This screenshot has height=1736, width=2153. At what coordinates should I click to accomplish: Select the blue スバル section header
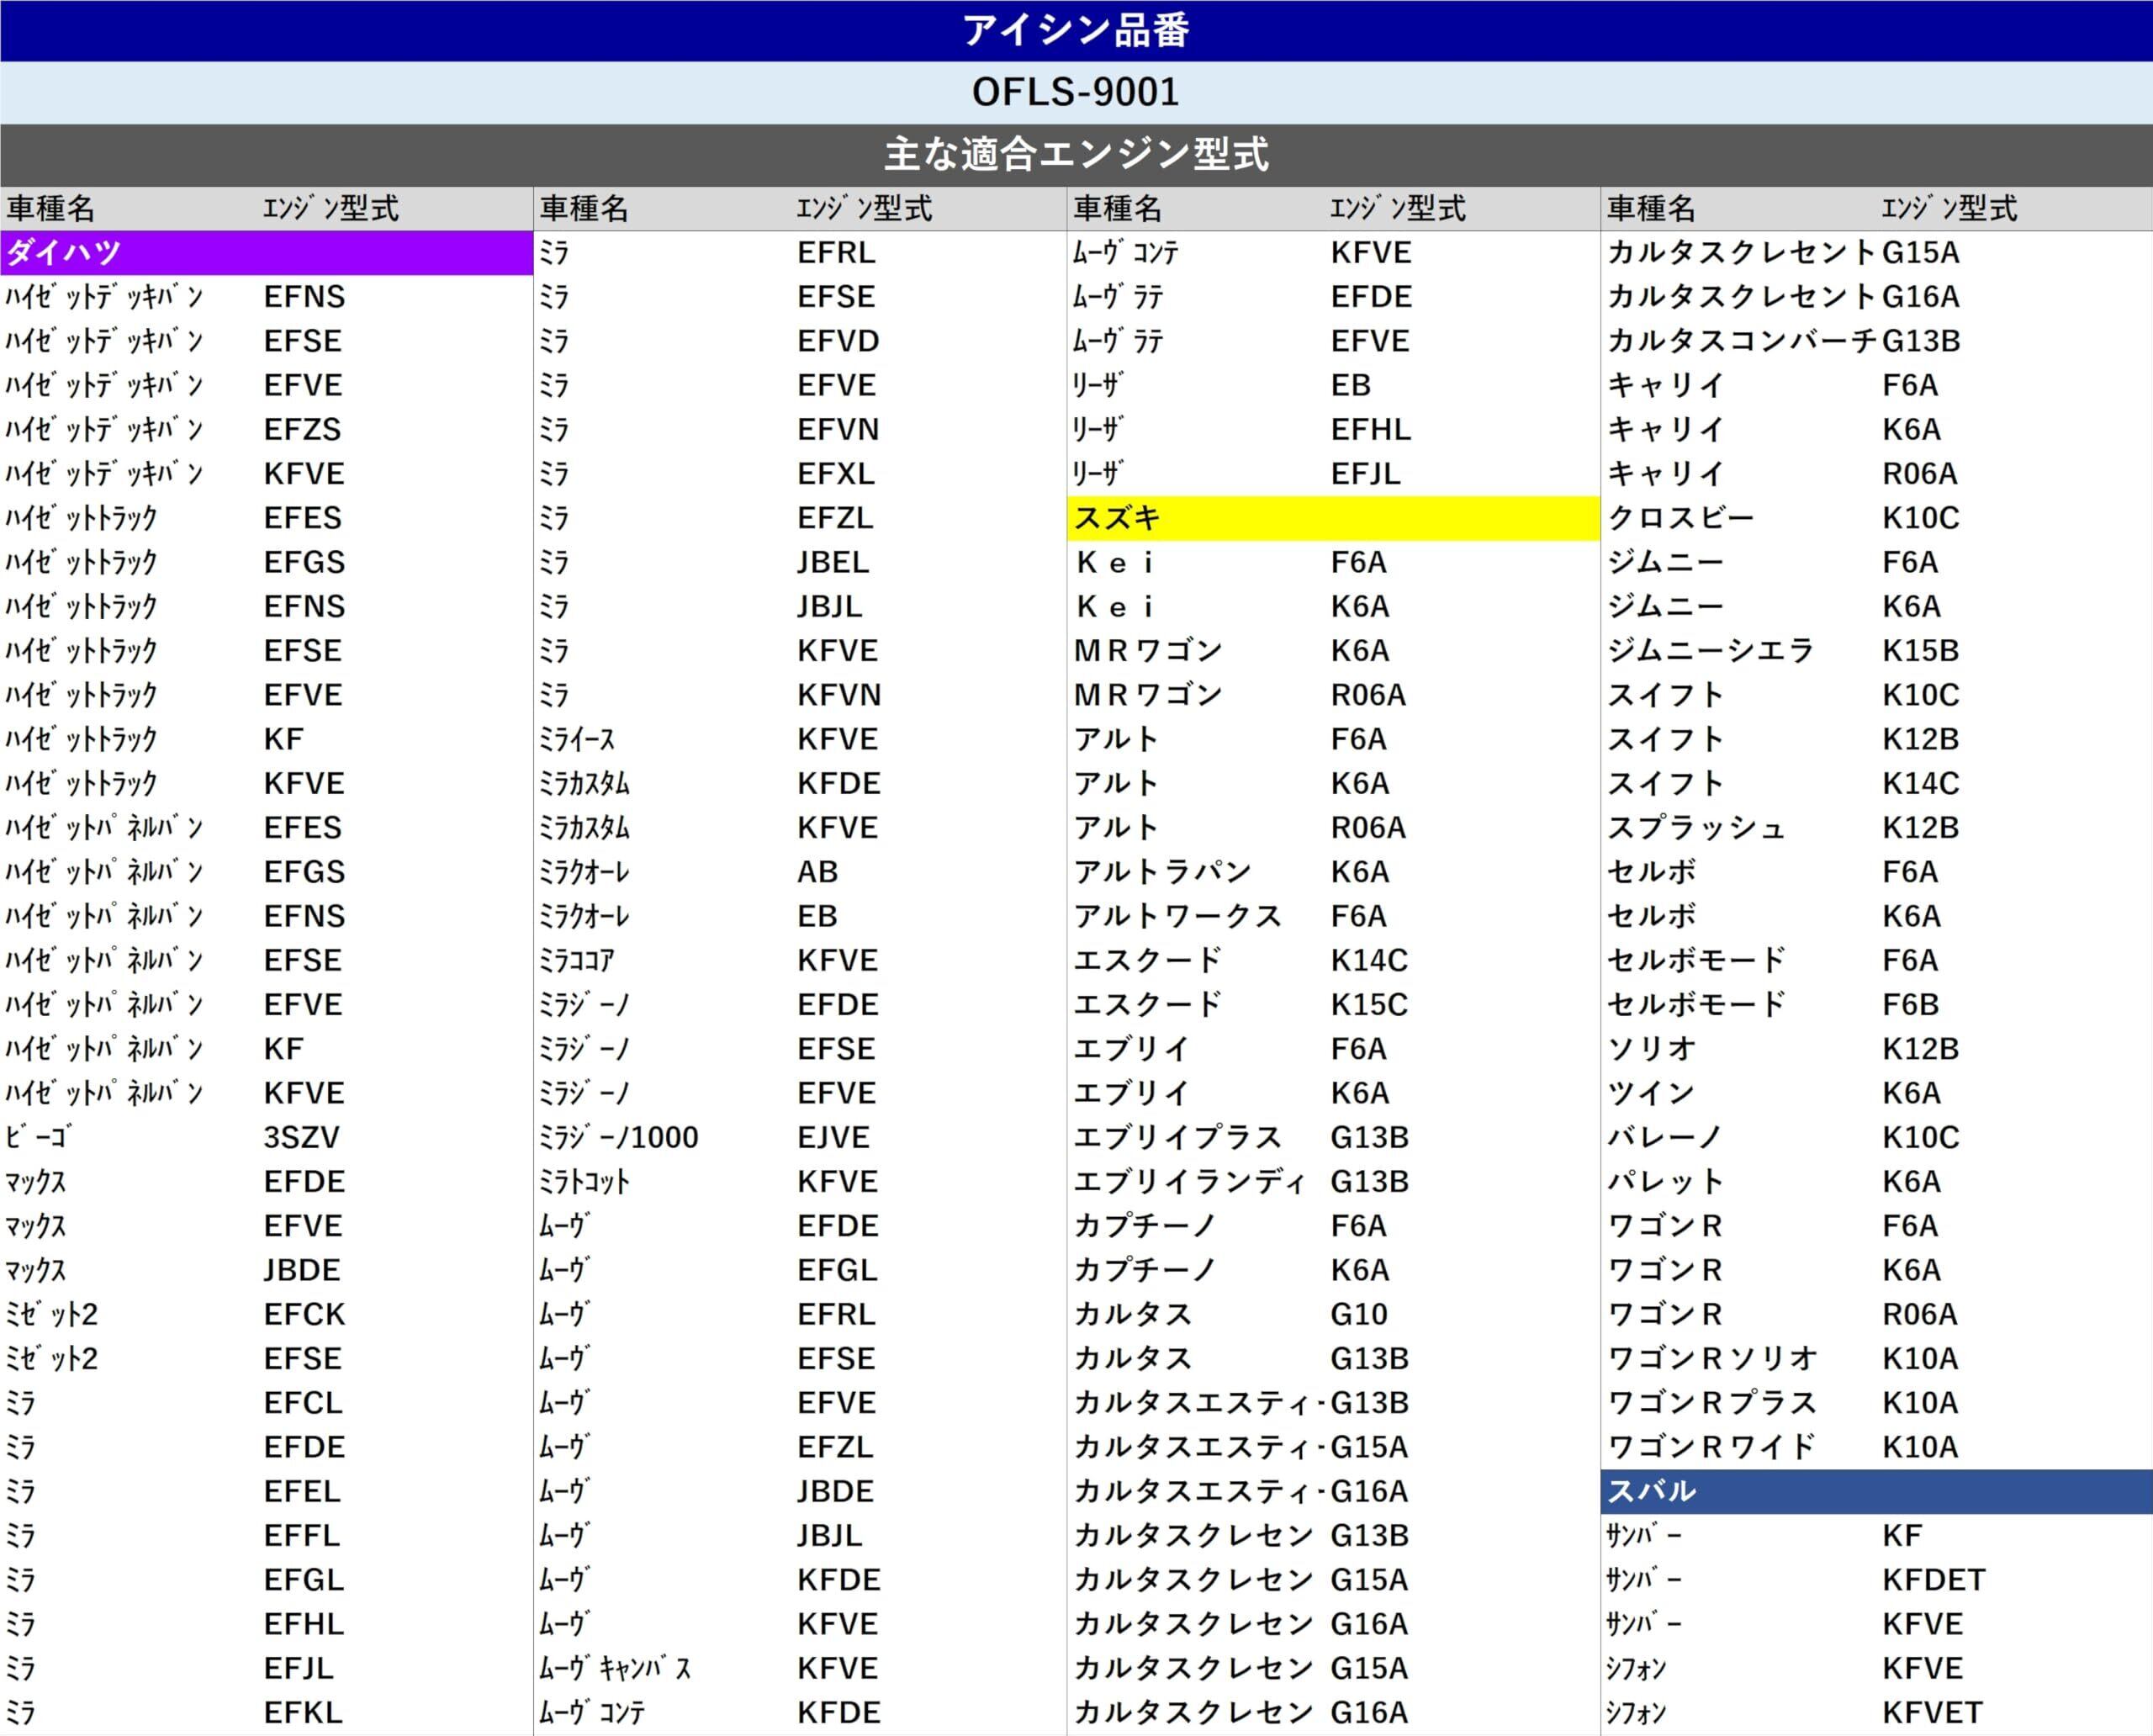tap(1875, 1491)
